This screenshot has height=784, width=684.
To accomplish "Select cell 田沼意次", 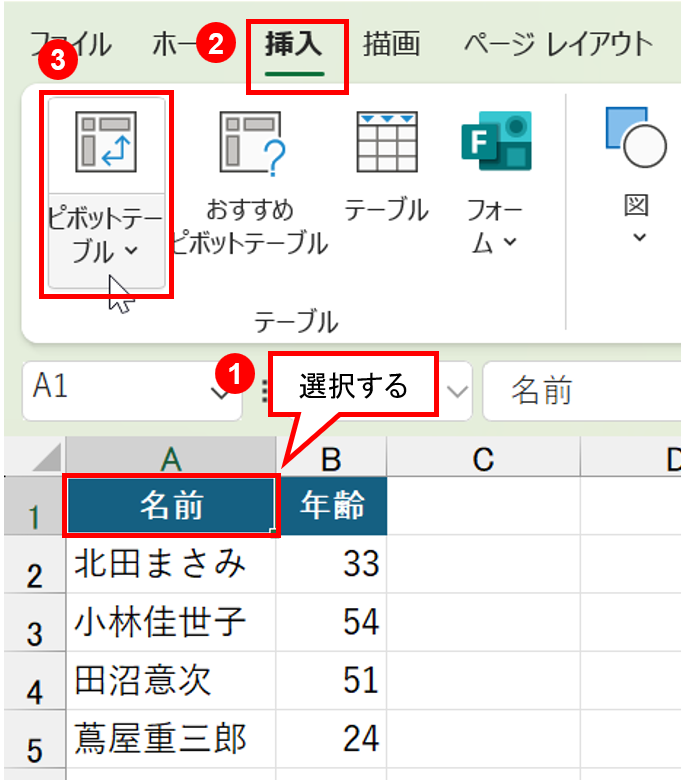I will click(171, 680).
